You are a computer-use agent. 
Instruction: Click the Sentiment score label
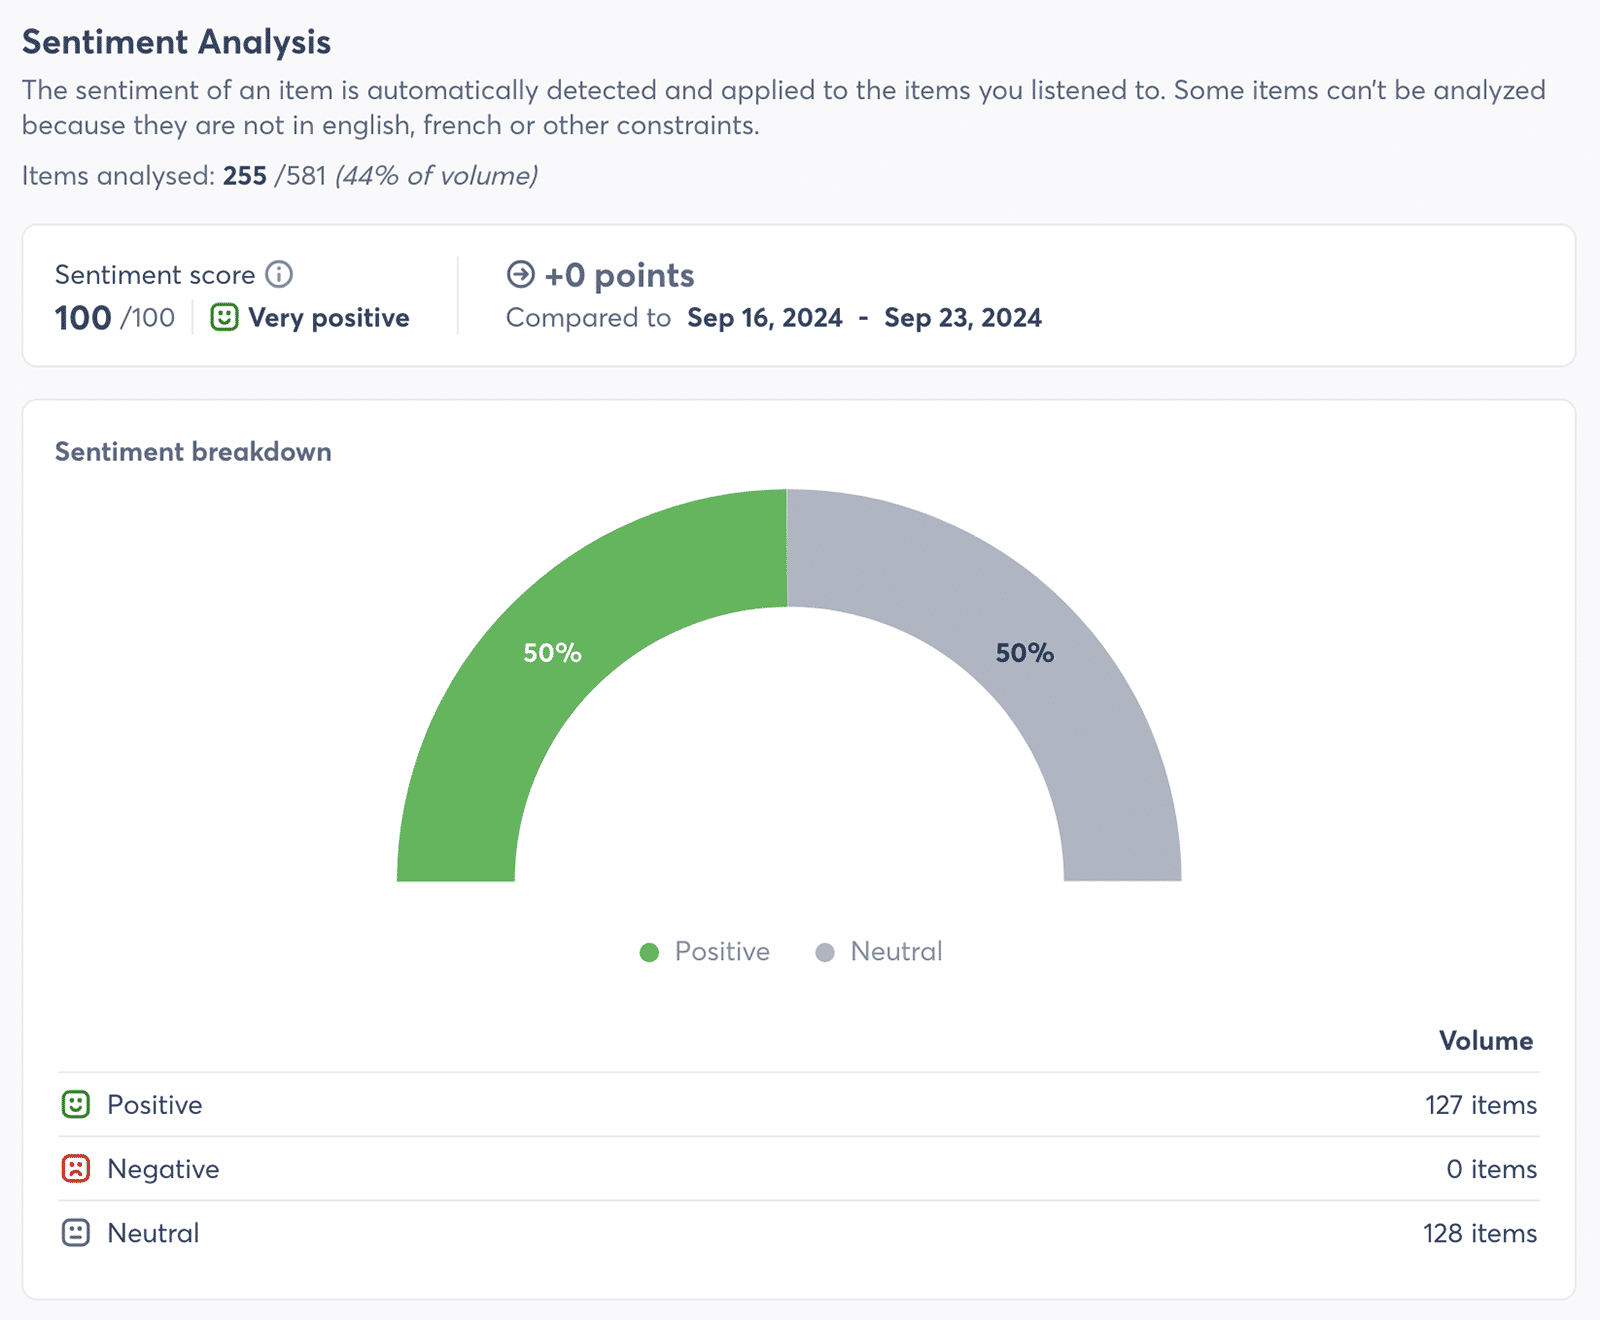tap(155, 275)
